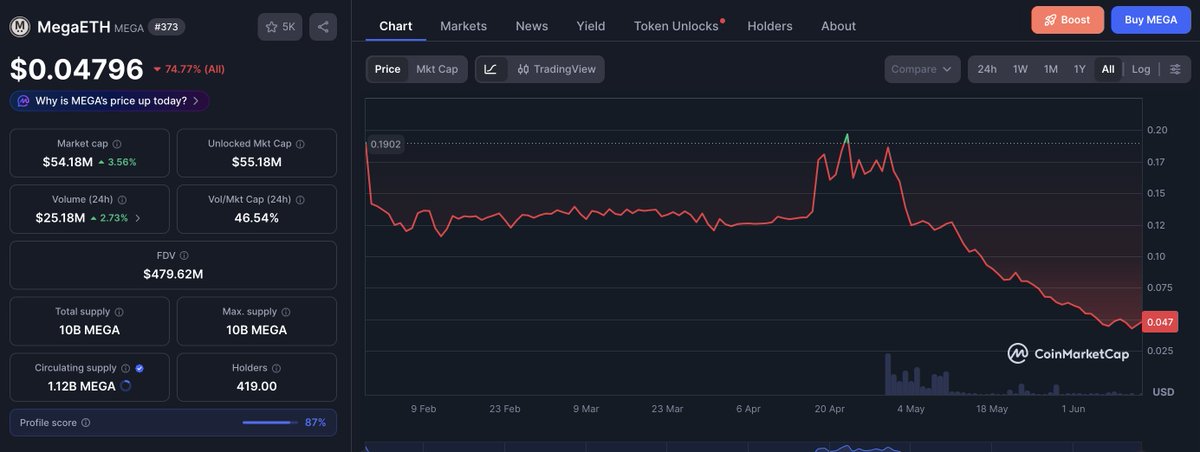
Task: Click Profile score info icon
Action: (x=86, y=423)
